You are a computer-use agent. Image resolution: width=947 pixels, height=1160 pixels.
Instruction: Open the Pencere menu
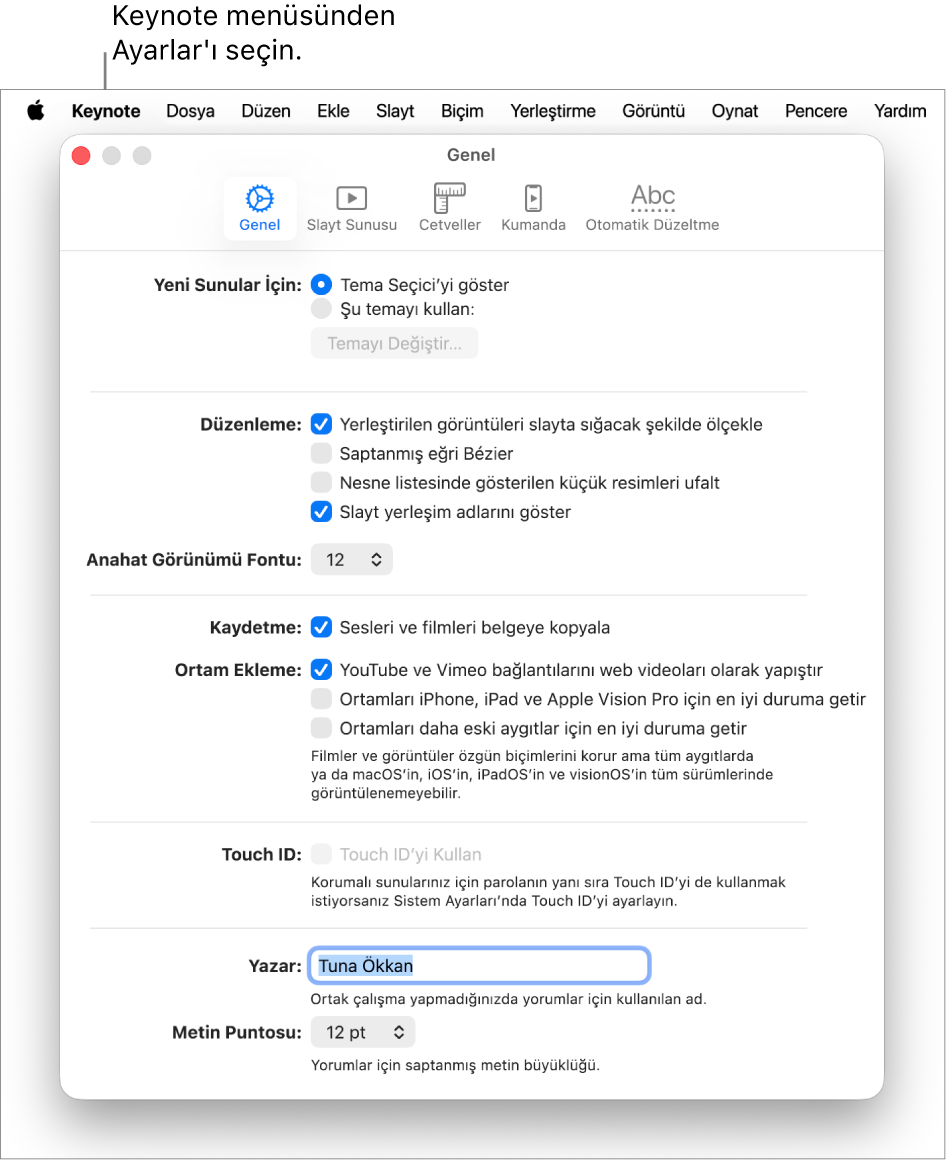[816, 111]
